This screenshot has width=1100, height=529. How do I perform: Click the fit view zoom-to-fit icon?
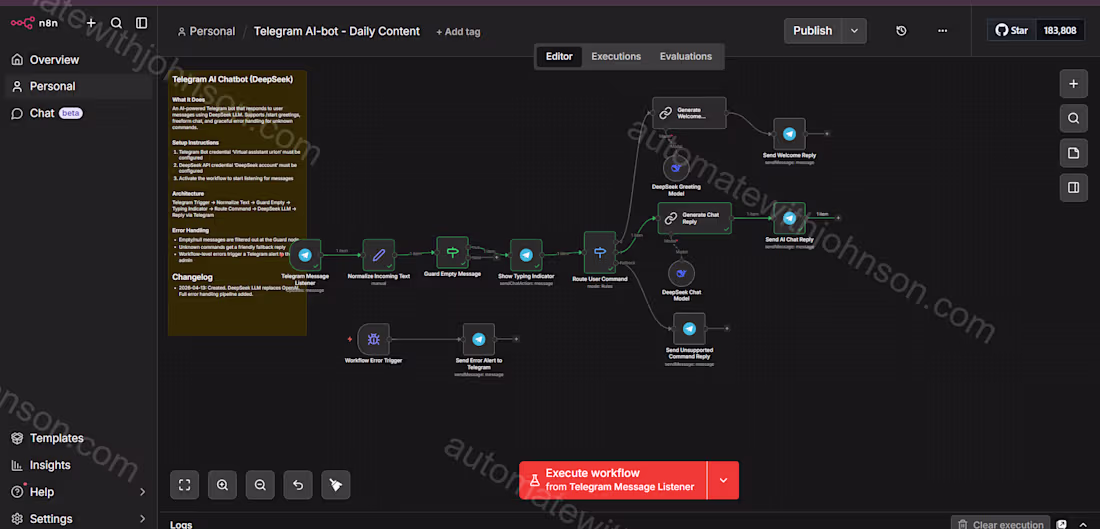[185, 485]
